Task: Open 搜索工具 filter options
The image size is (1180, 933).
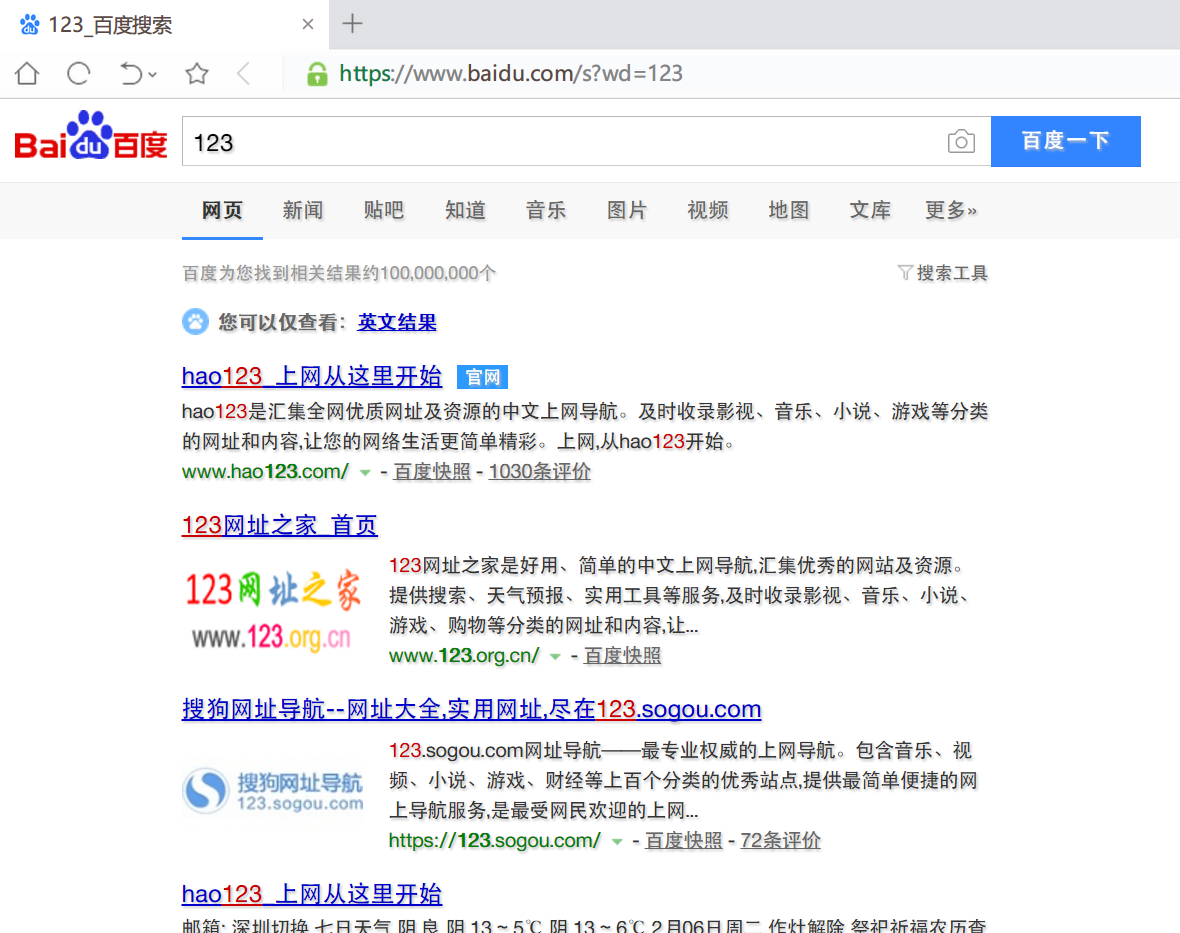Action: 943,273
